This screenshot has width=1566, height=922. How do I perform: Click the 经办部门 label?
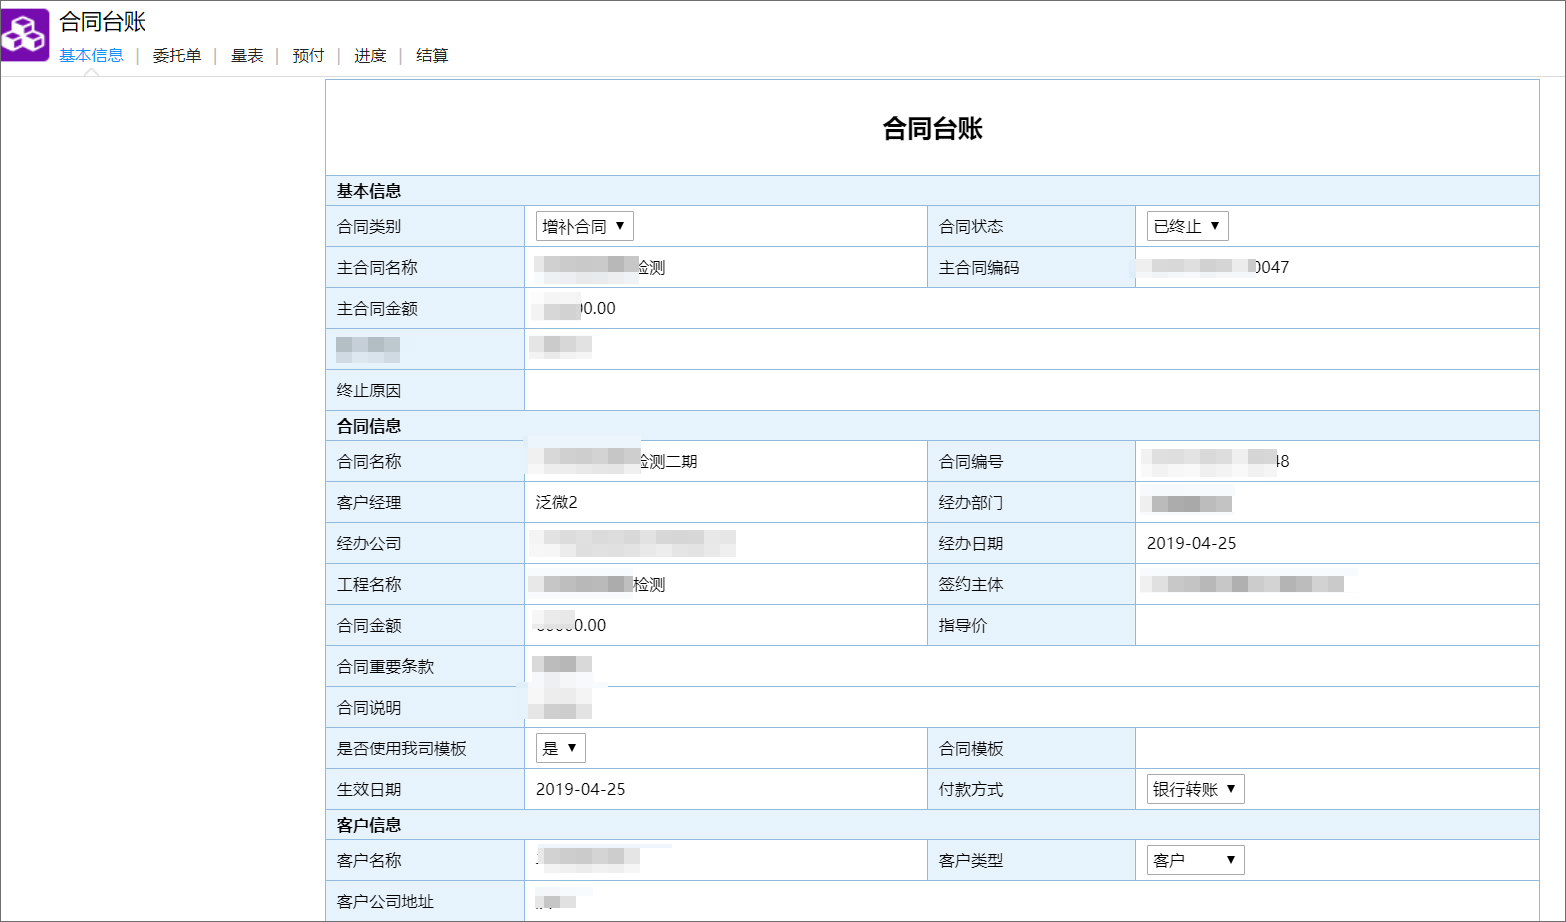point(971,502)
